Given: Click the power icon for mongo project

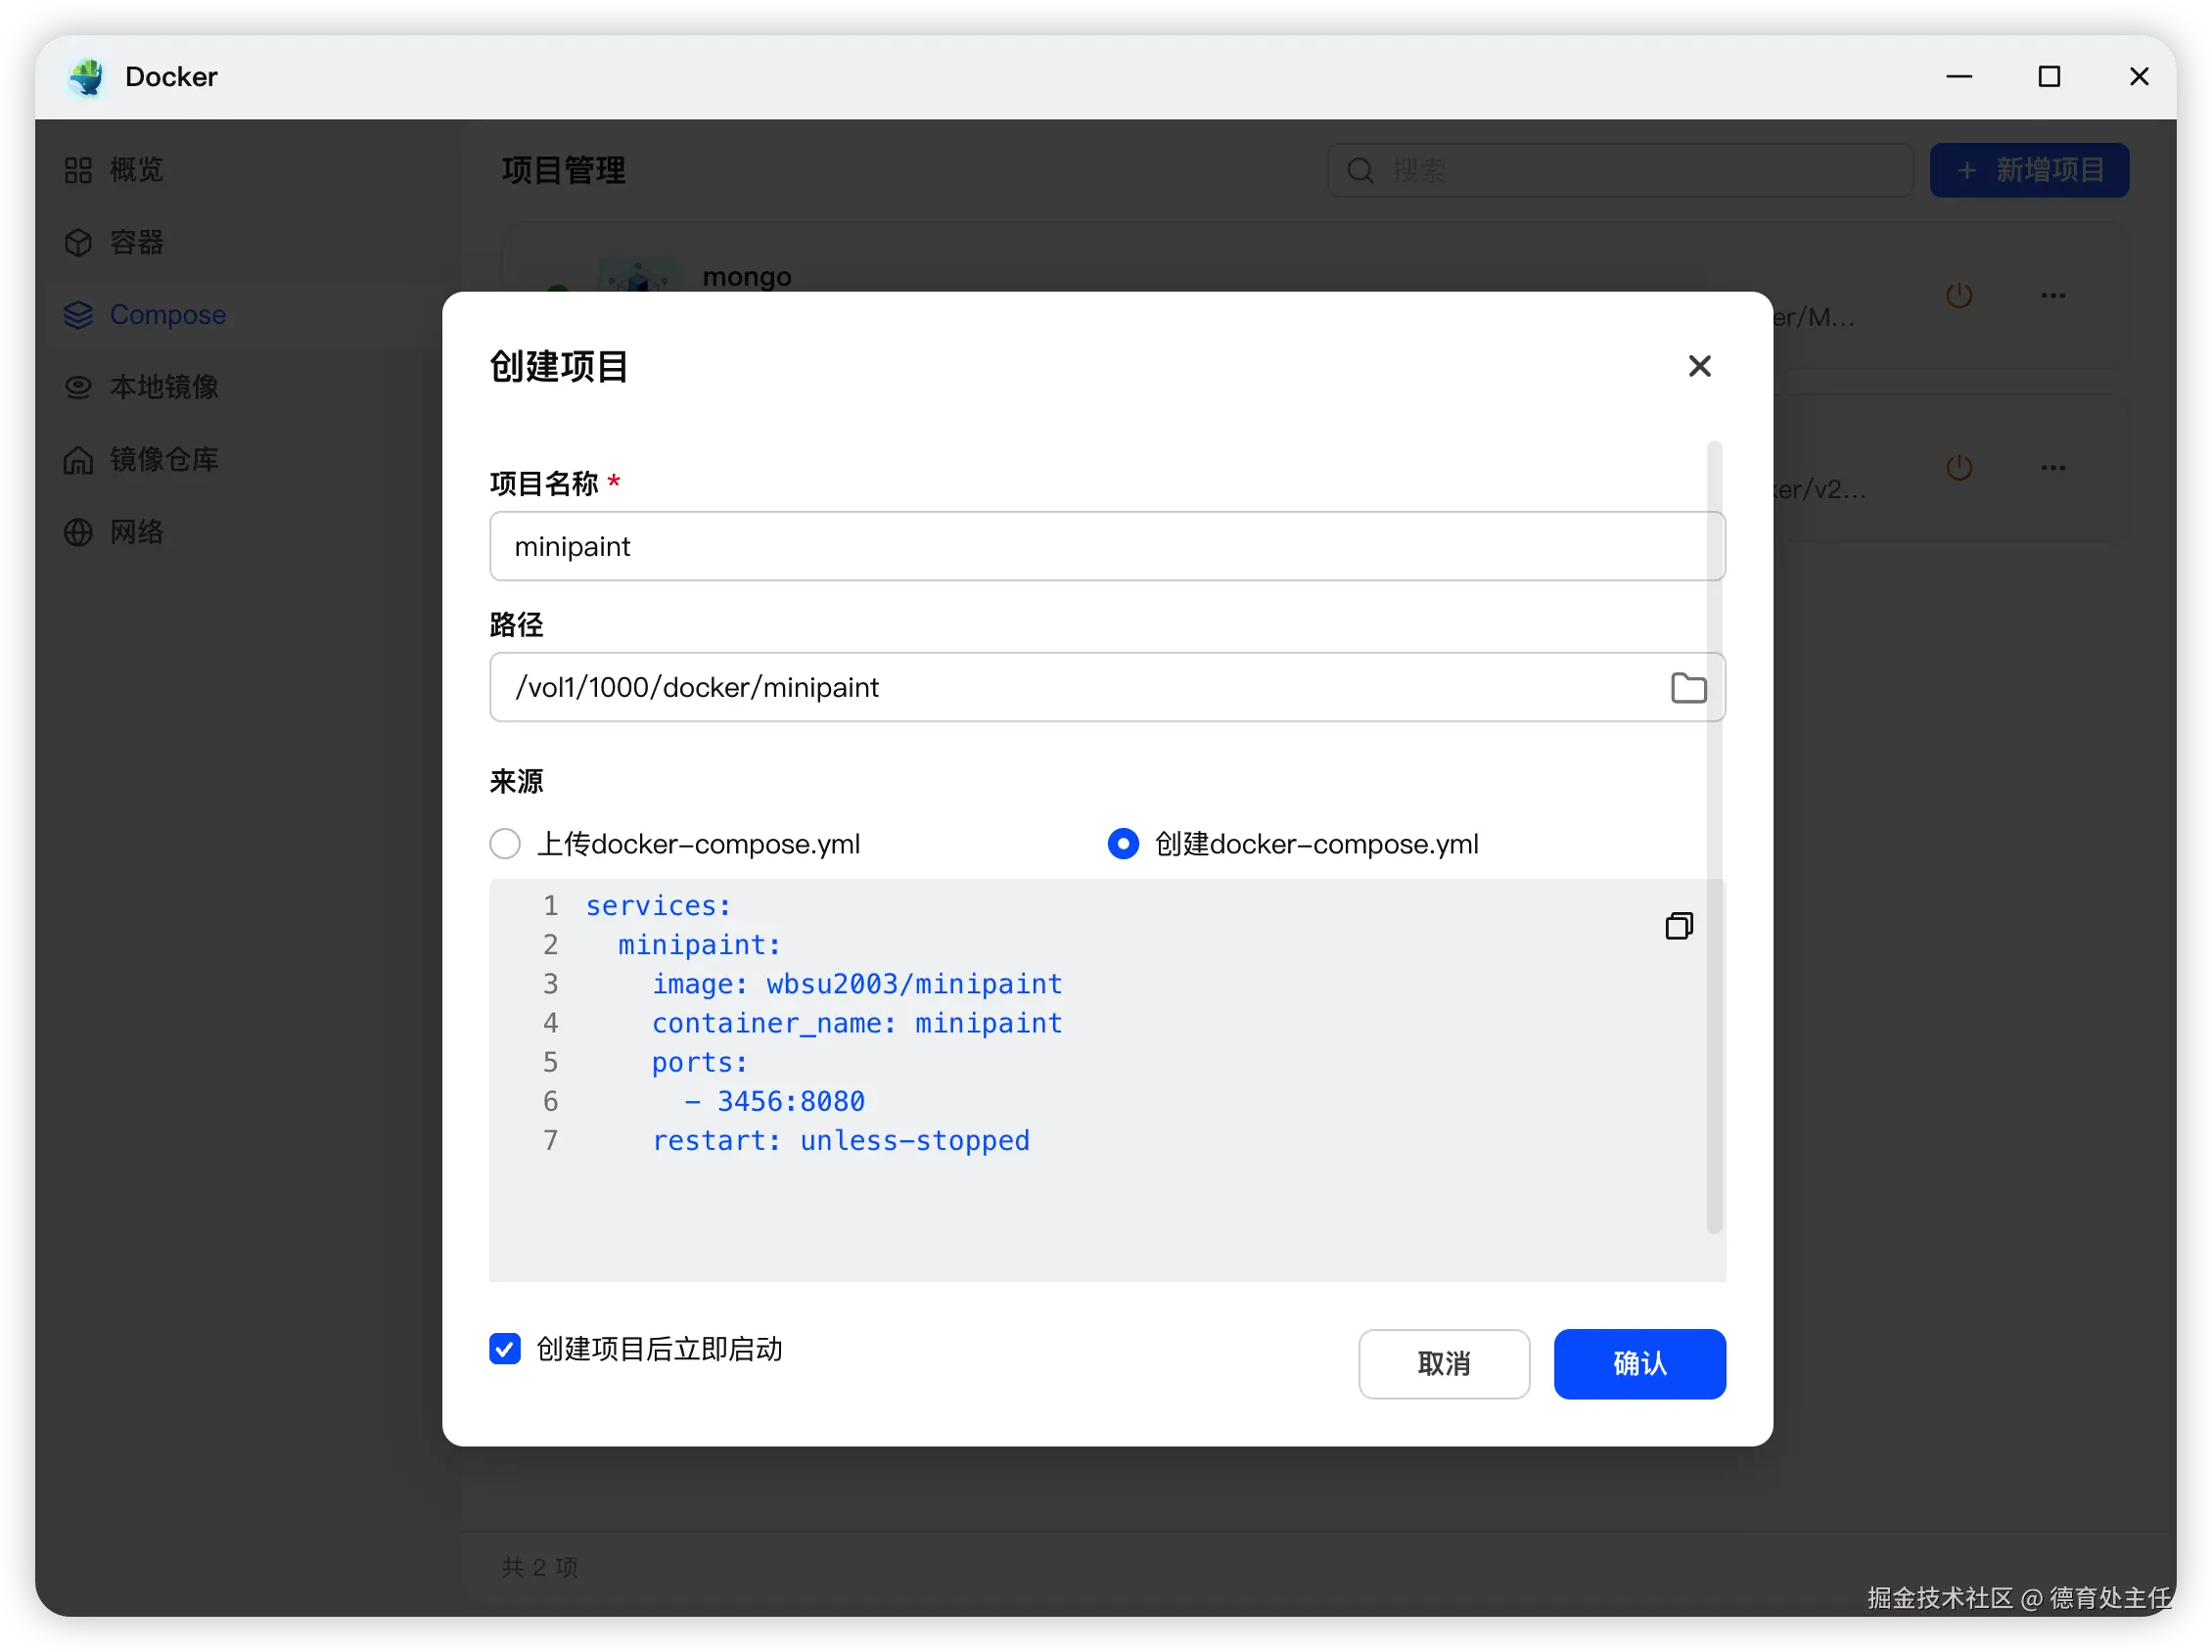Looking at the screenshot, I should tap(1958, 296).
